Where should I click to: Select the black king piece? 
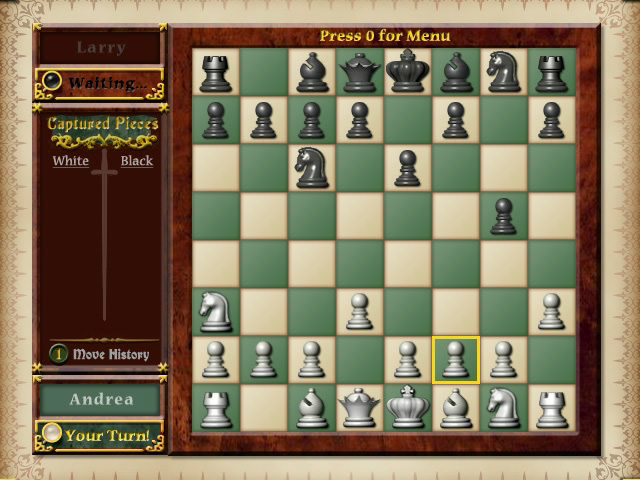[x=407, y=72]
